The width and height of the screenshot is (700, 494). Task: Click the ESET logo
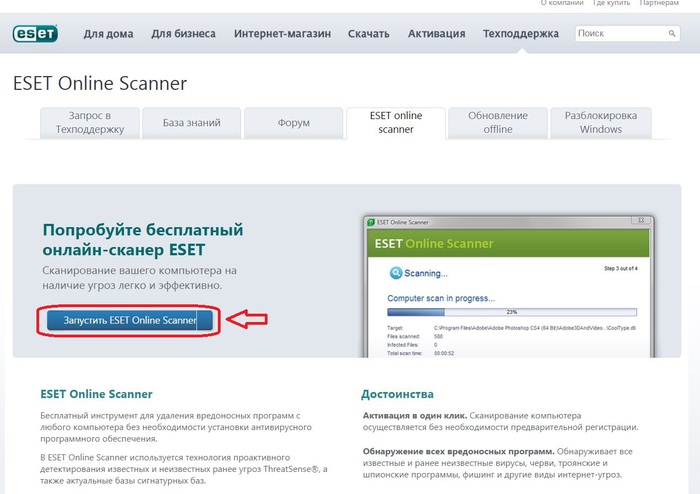click(35, 33)
